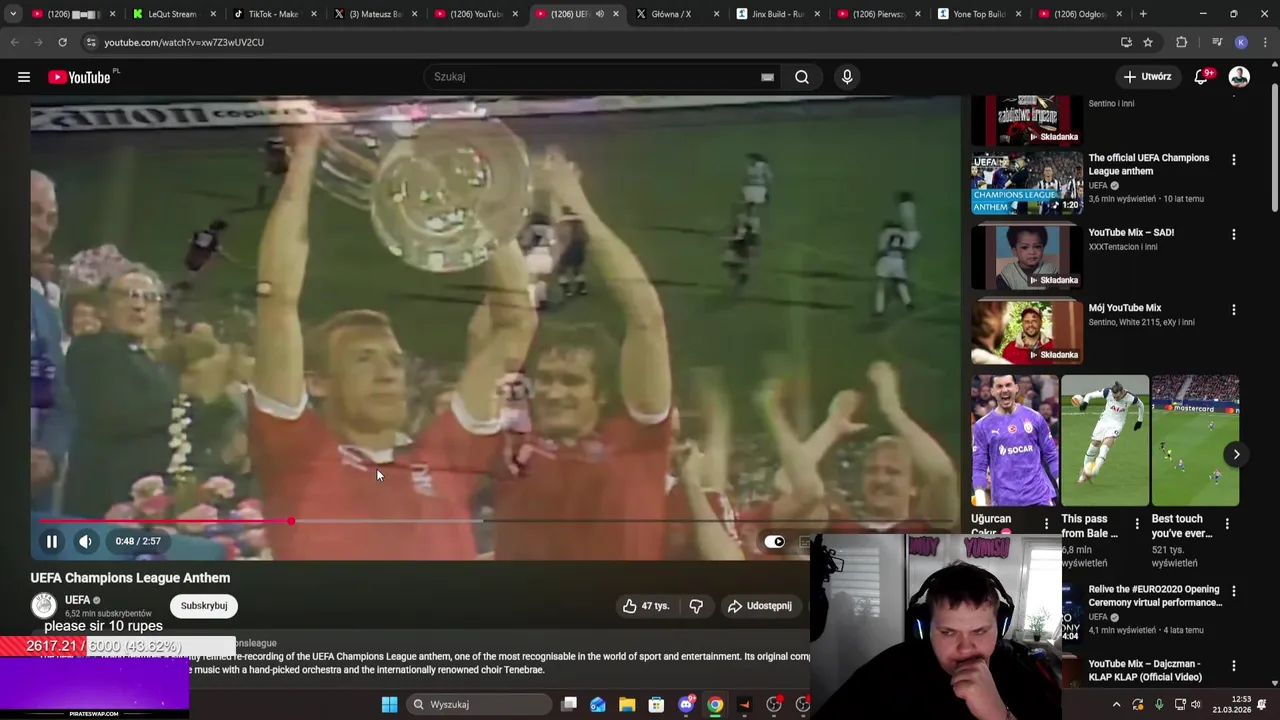Open options for the 'Best touch you've ever' short
This screenshot has height=720, width=1280.
pos(1226,523)
